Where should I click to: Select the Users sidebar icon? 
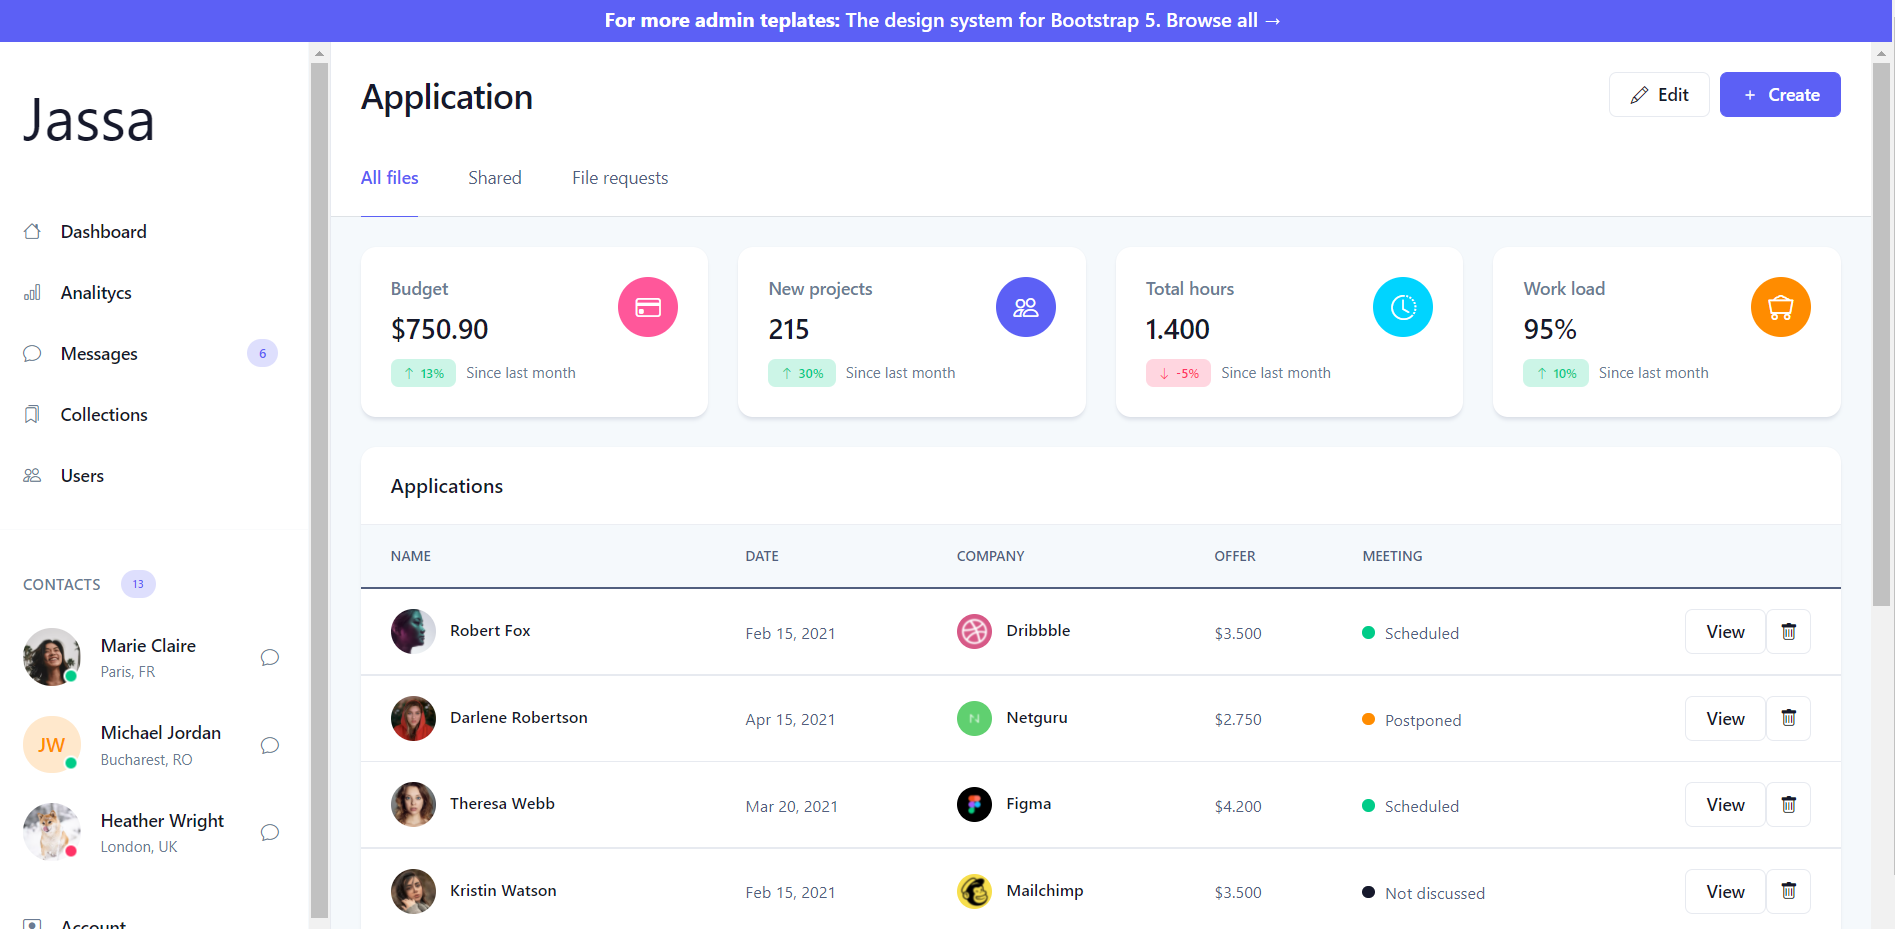coord(33,475)
